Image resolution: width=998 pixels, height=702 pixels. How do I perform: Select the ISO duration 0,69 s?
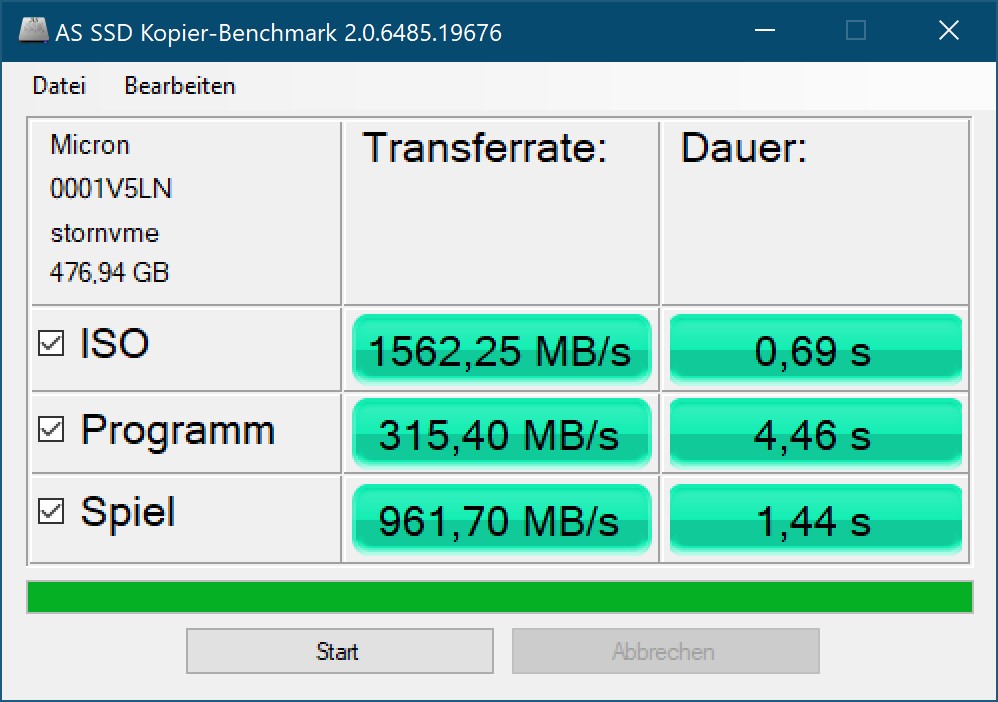[814, 350]
